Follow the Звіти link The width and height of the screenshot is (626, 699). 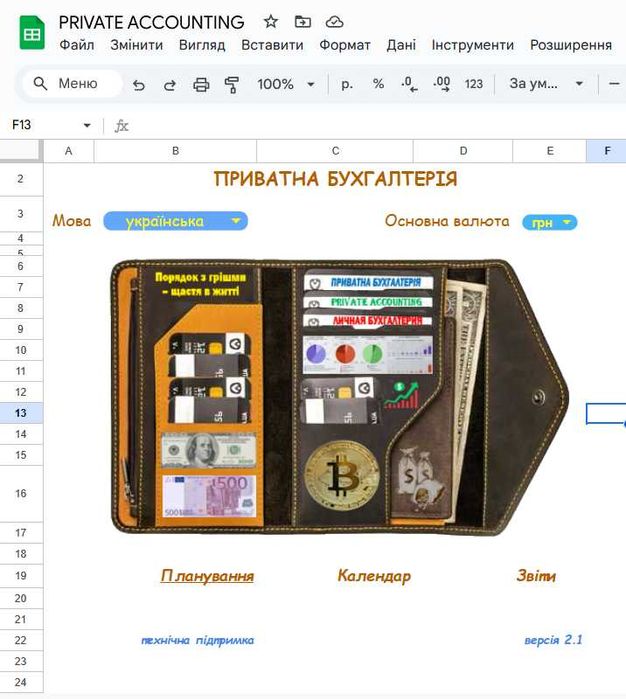[536, 576]
